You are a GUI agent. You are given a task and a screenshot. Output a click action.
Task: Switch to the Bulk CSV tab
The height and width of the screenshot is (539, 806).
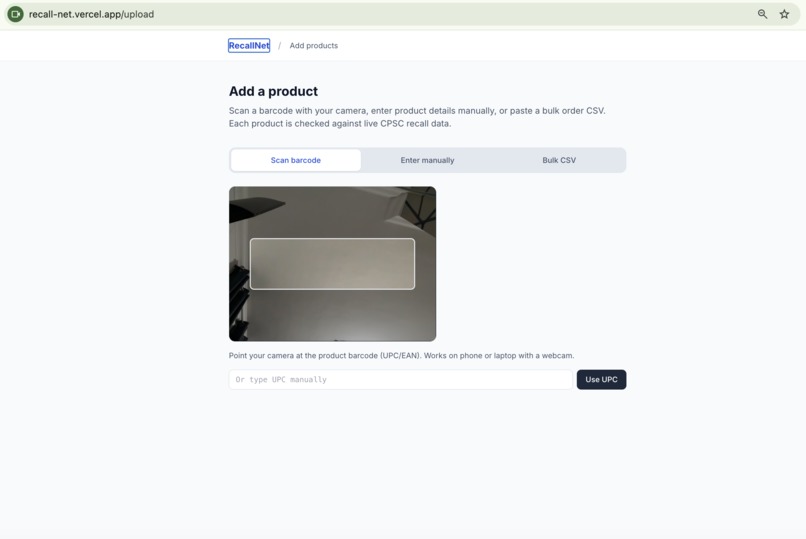(559, 160)
